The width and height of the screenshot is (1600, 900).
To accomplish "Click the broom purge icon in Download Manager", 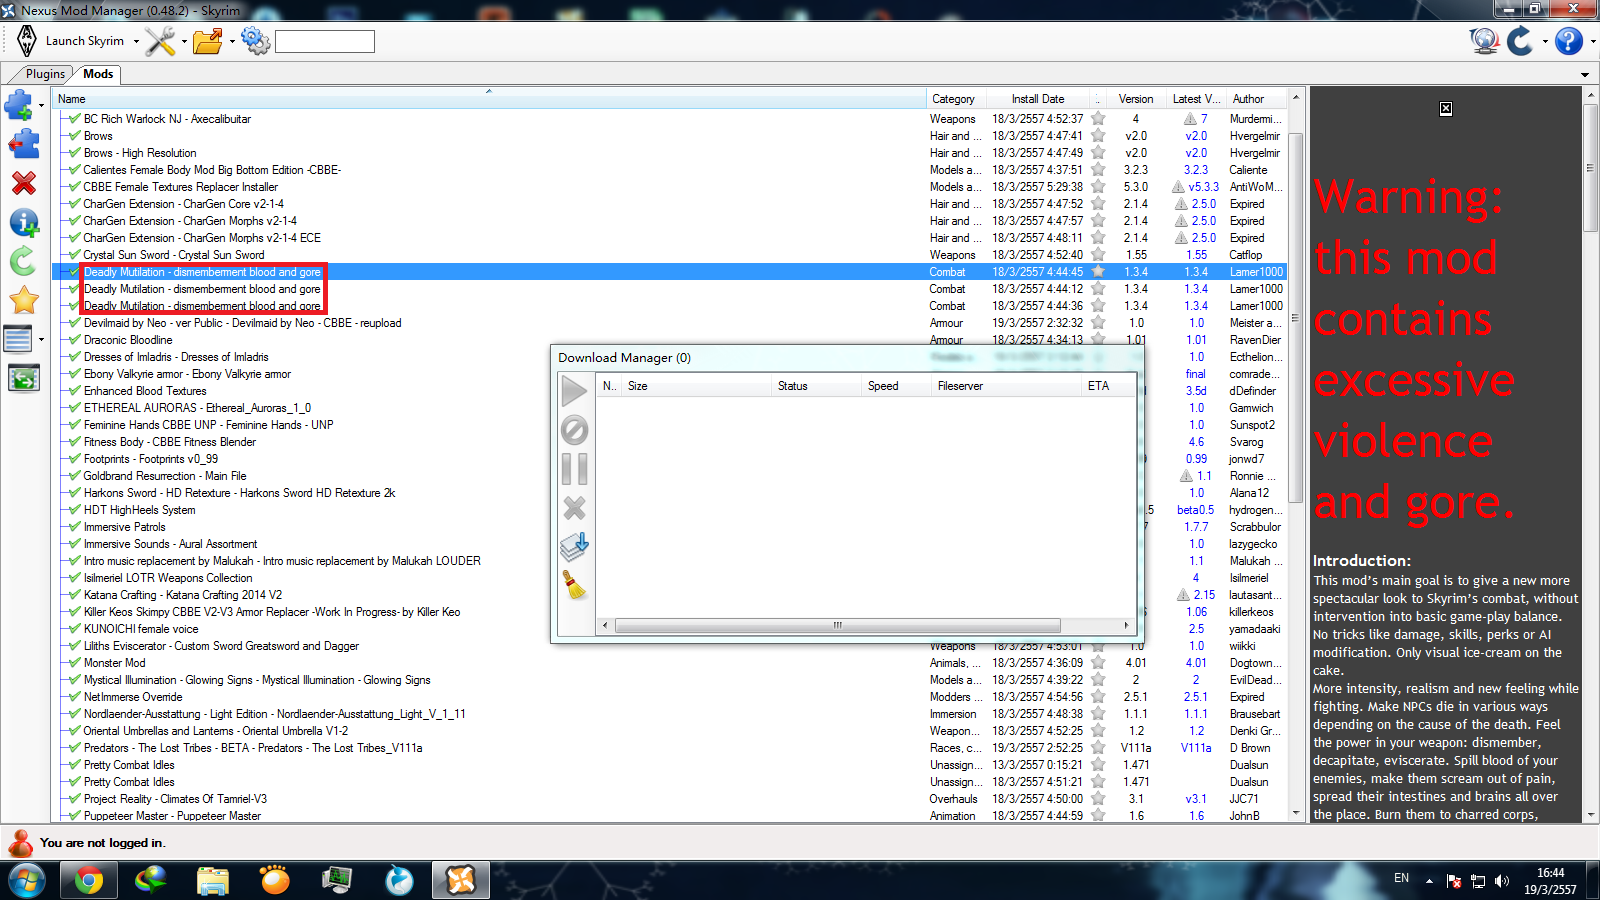I will [x=575, y=585].
